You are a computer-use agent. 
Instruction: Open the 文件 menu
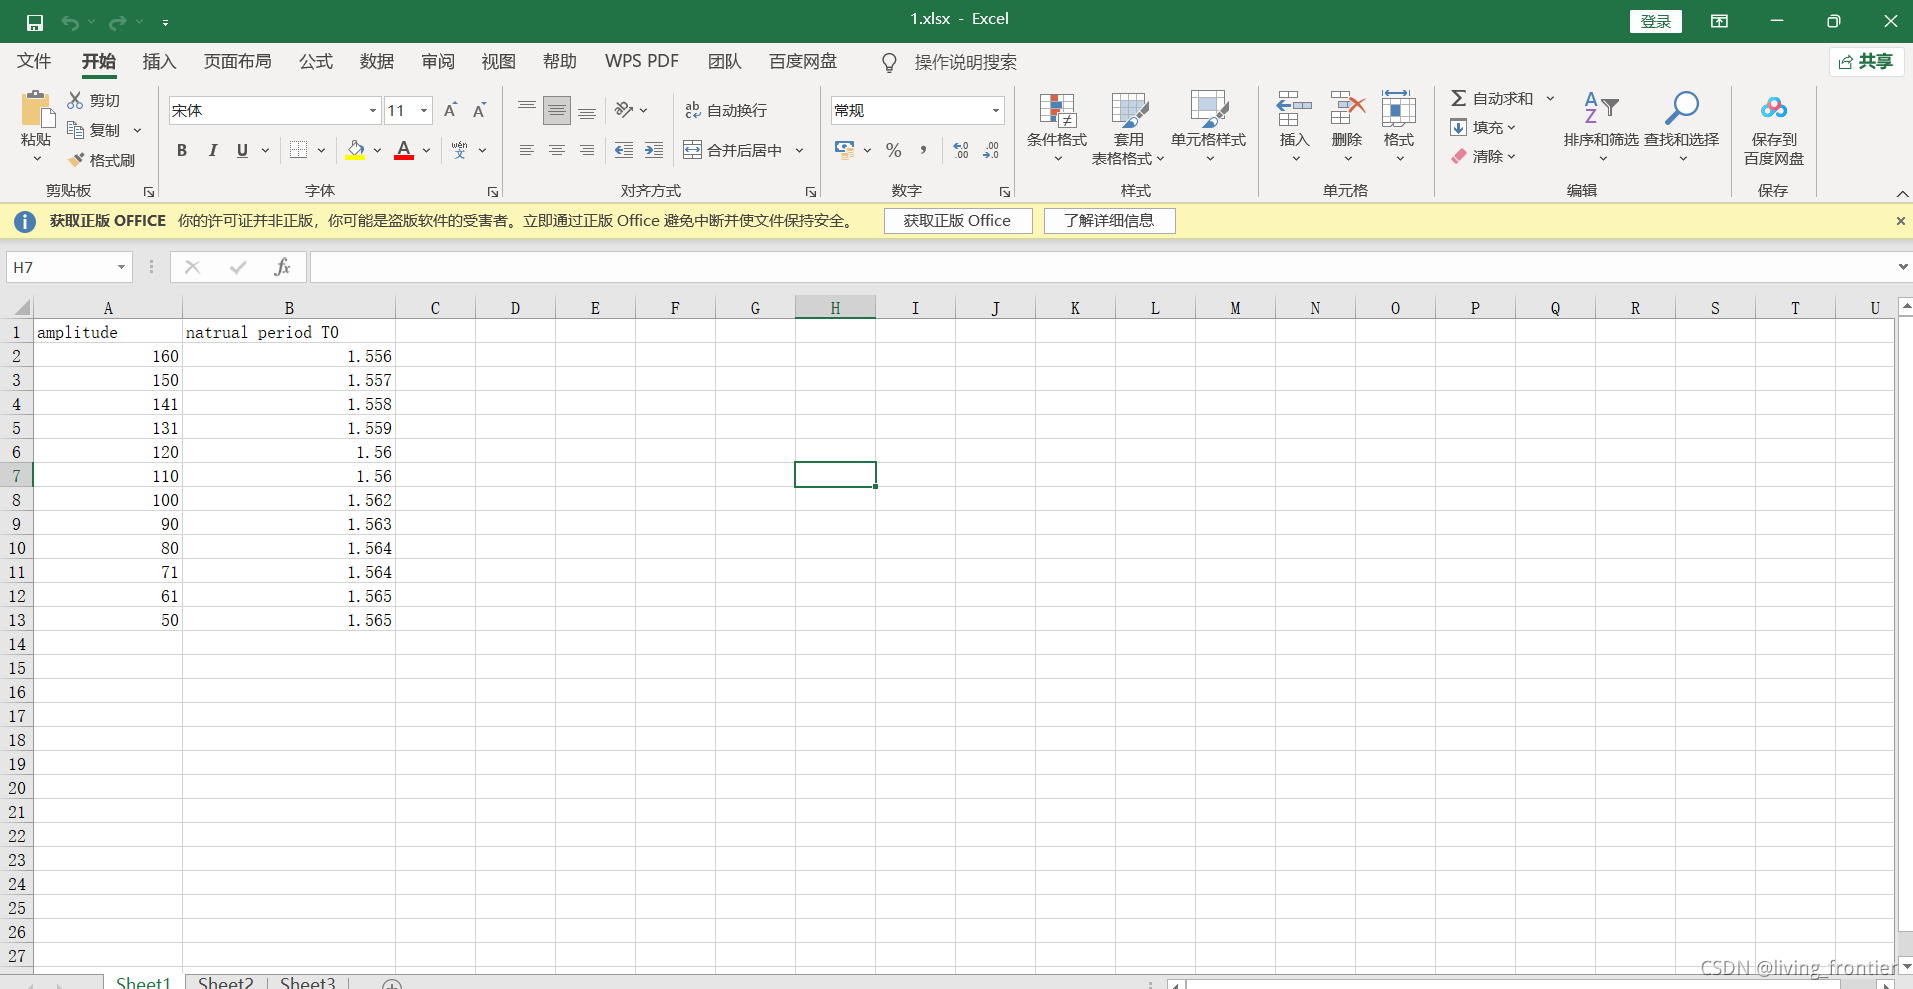click(x=34, y=62)
